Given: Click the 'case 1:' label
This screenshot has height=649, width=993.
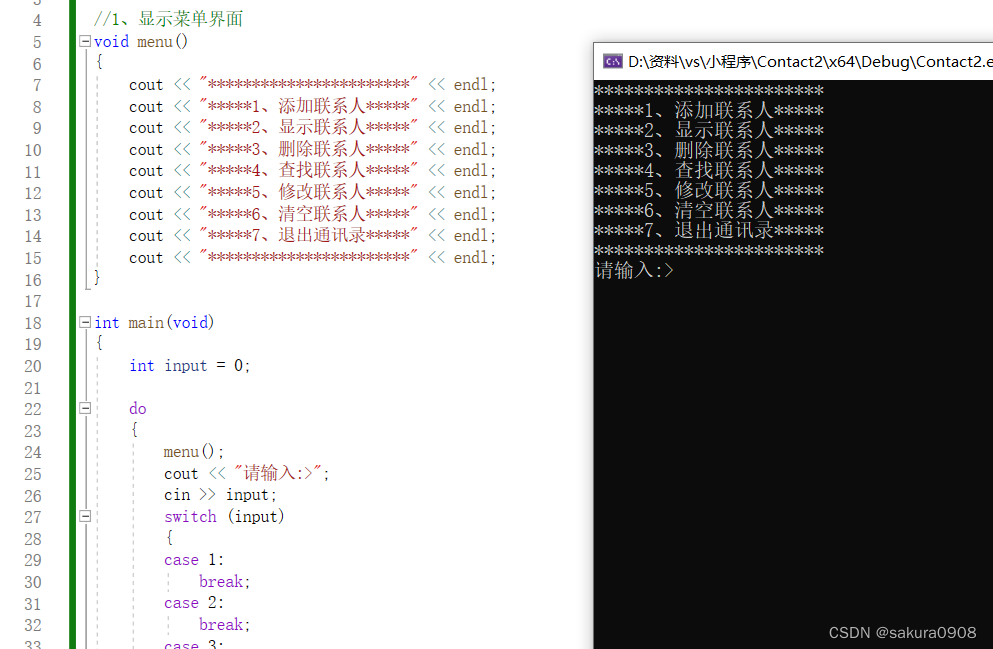Looking at the screenshot, I should (x=194, y=560).
